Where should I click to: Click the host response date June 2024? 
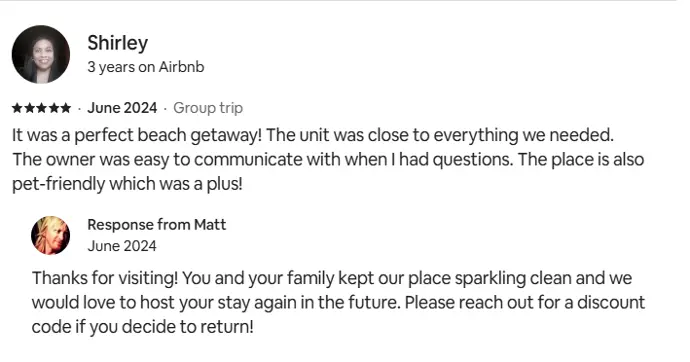pyautogui.click(x=122, y=246)
